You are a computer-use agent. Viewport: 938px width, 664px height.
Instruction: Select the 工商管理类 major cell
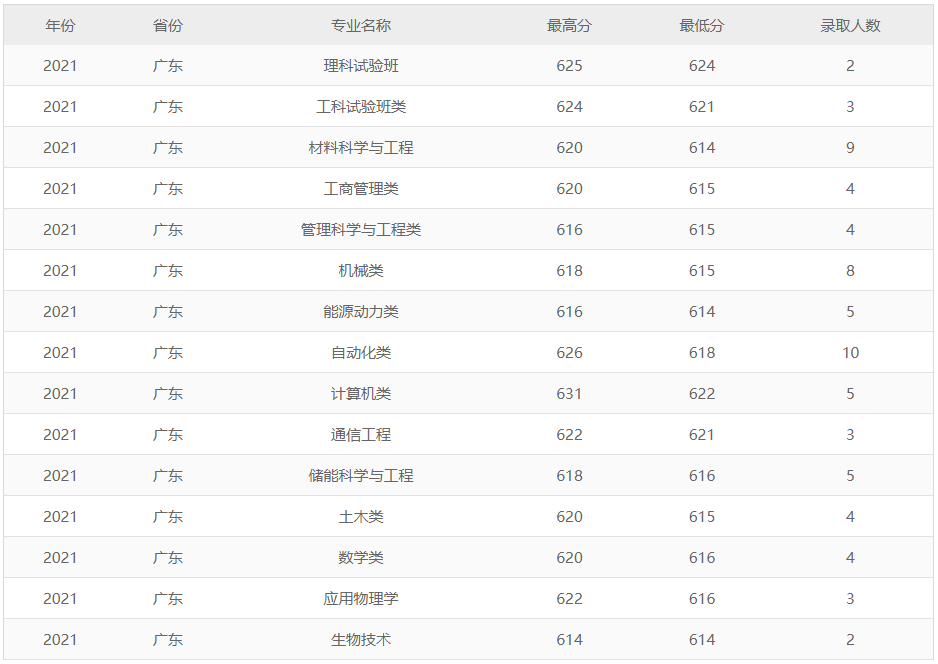click(x=361, y=189)
